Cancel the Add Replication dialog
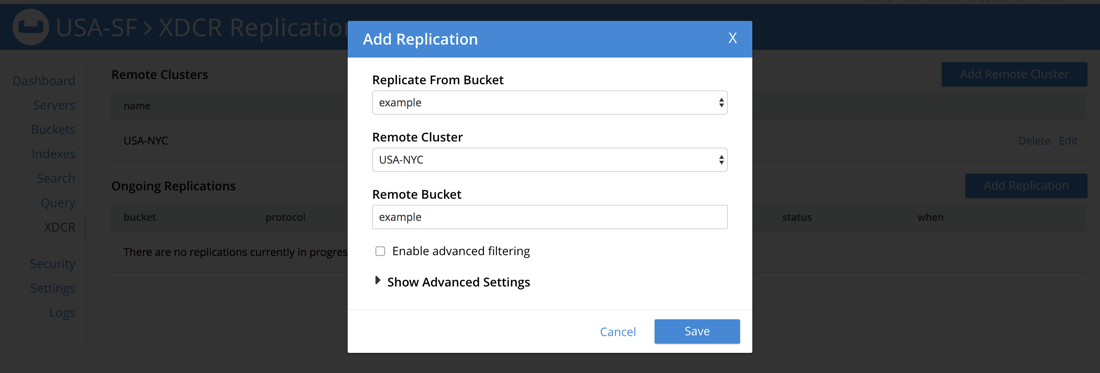 [x=617, y=332]
